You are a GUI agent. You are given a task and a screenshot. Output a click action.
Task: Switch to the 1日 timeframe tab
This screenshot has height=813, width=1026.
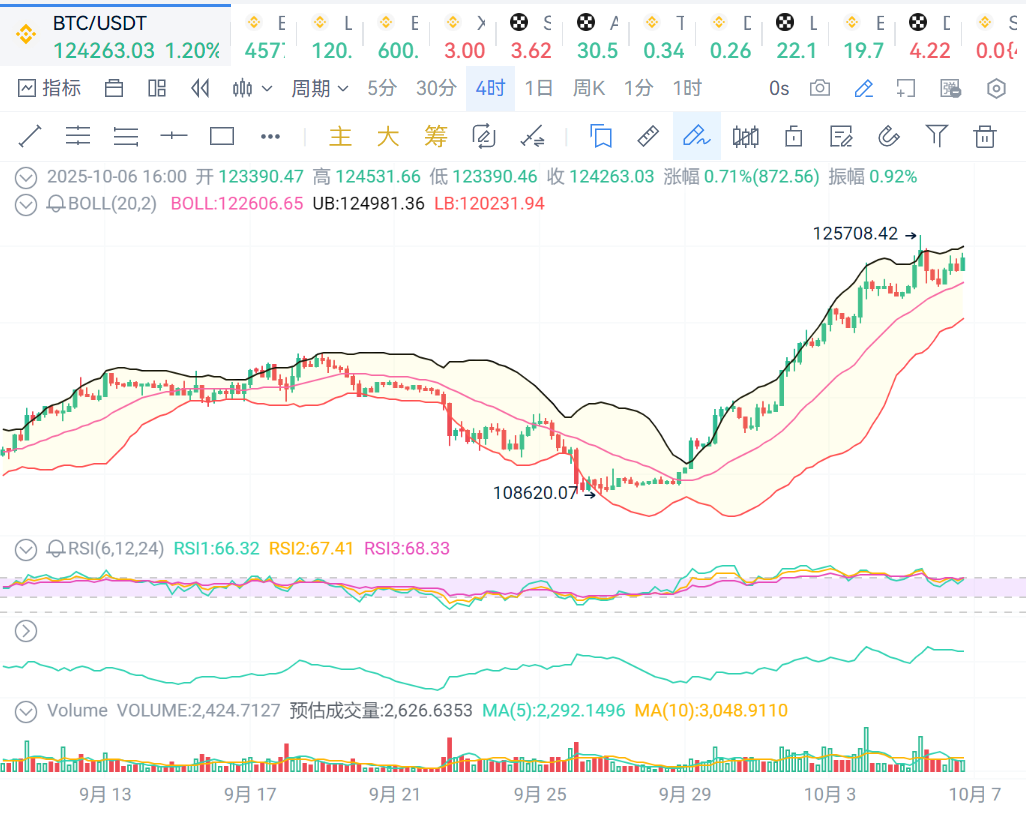tap(538, 88)
